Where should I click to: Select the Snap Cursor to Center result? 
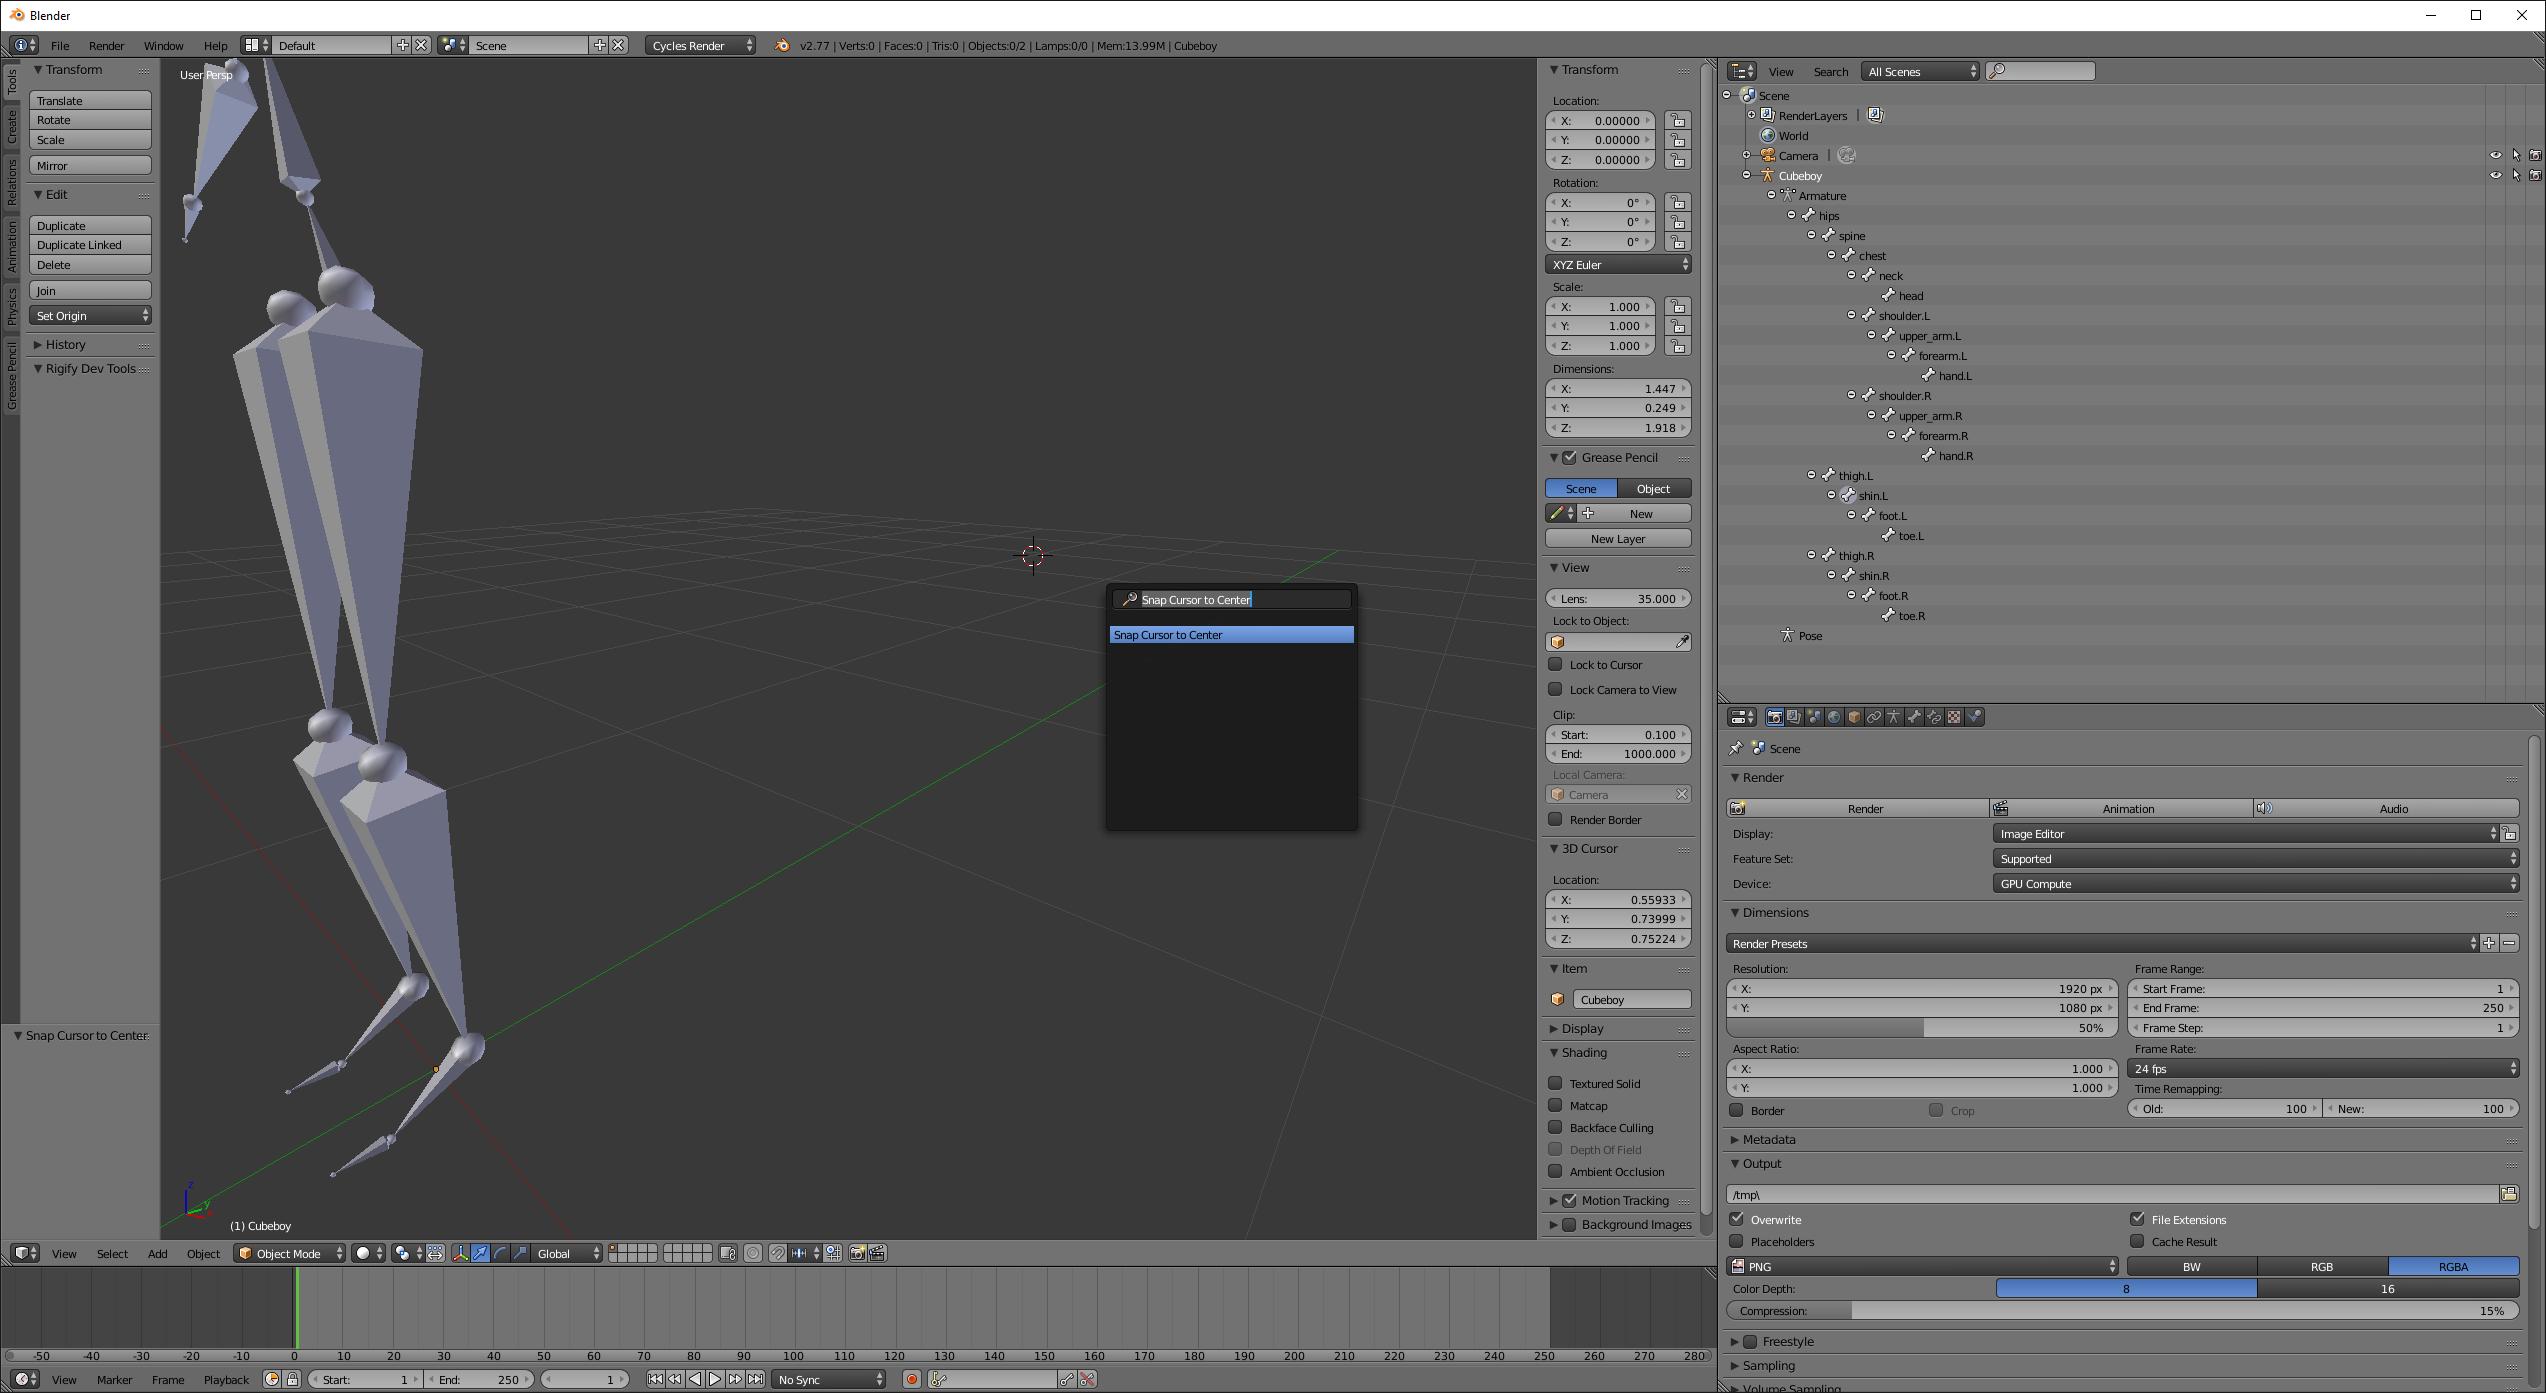point(1231,635)
